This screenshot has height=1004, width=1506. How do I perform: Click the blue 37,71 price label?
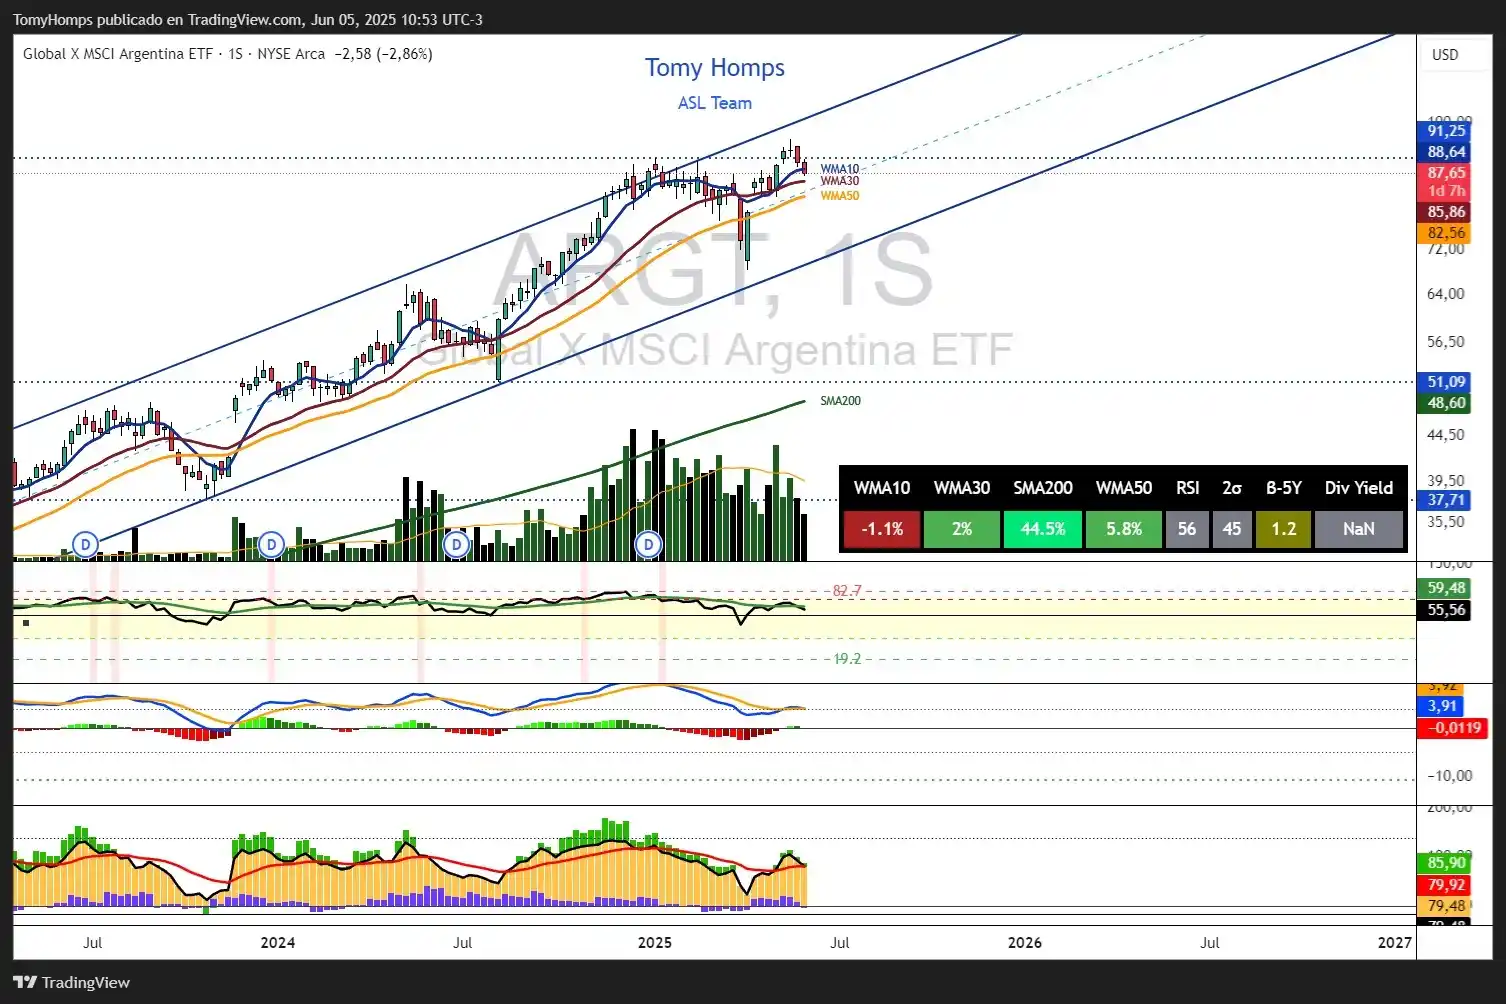click(x=1445, y=500)
